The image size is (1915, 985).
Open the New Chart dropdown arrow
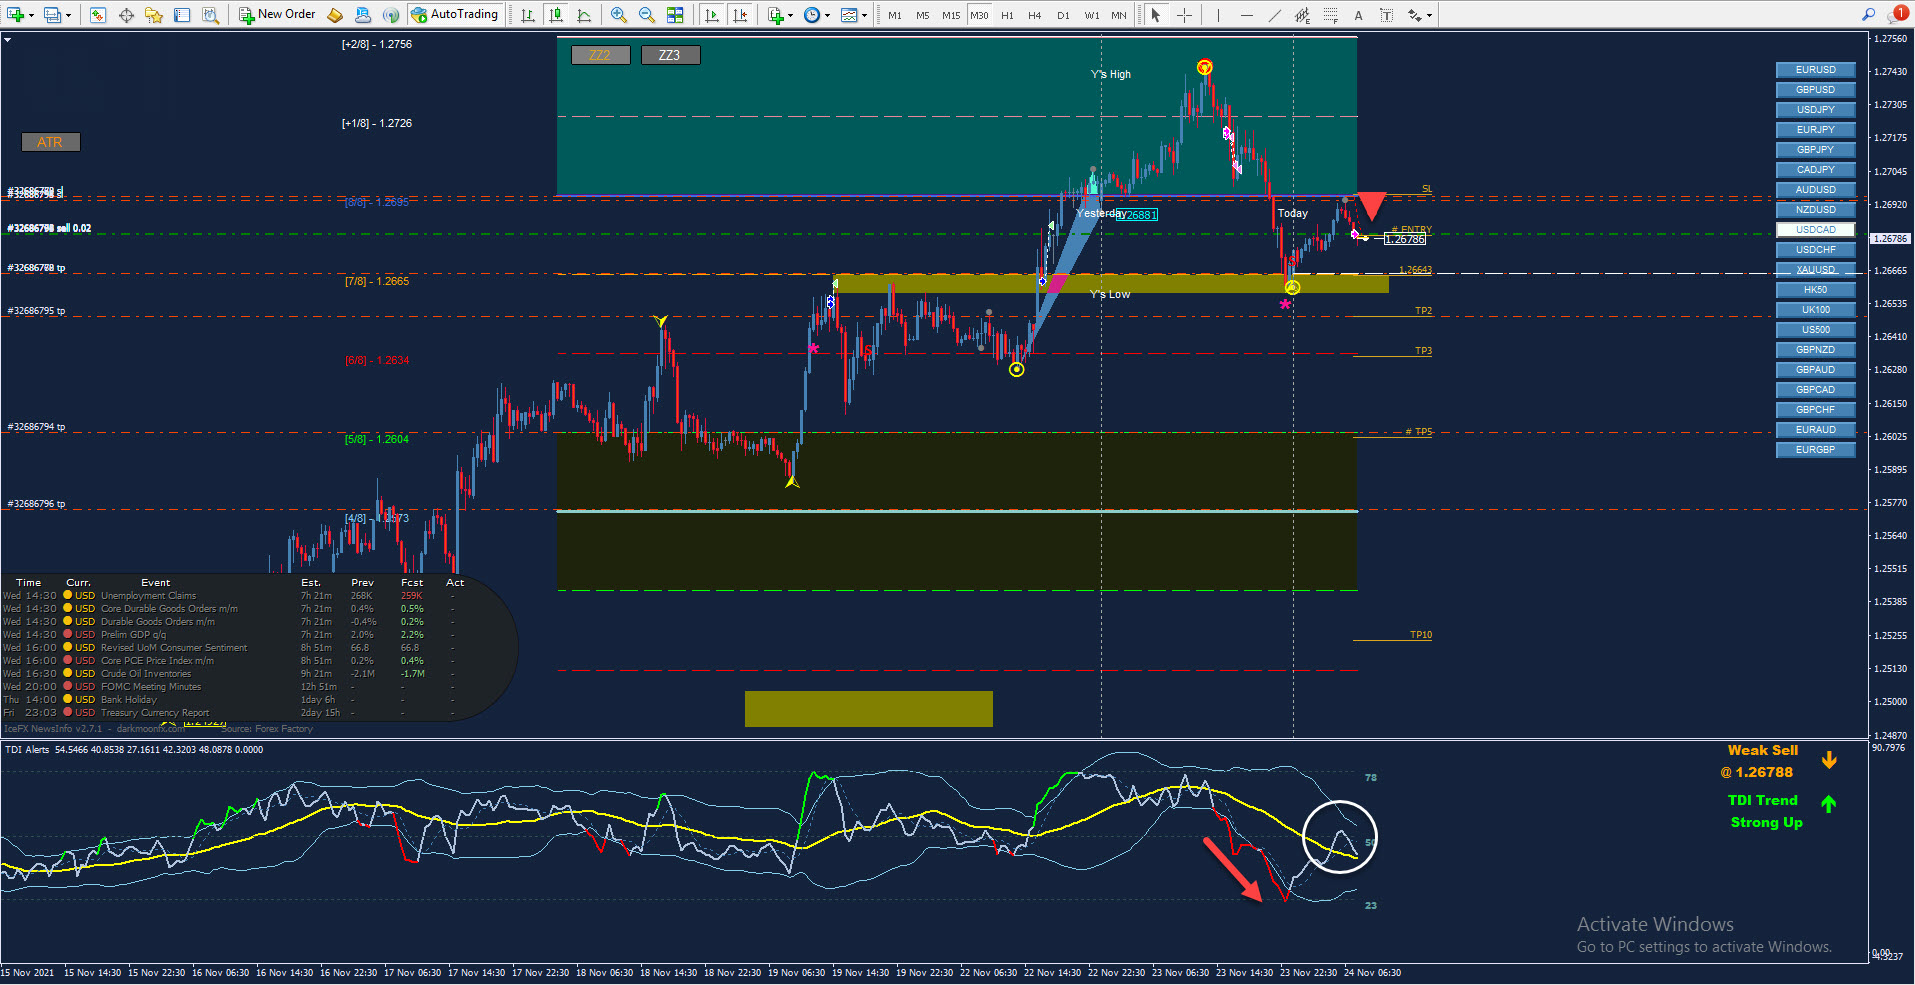pos(32,16)
